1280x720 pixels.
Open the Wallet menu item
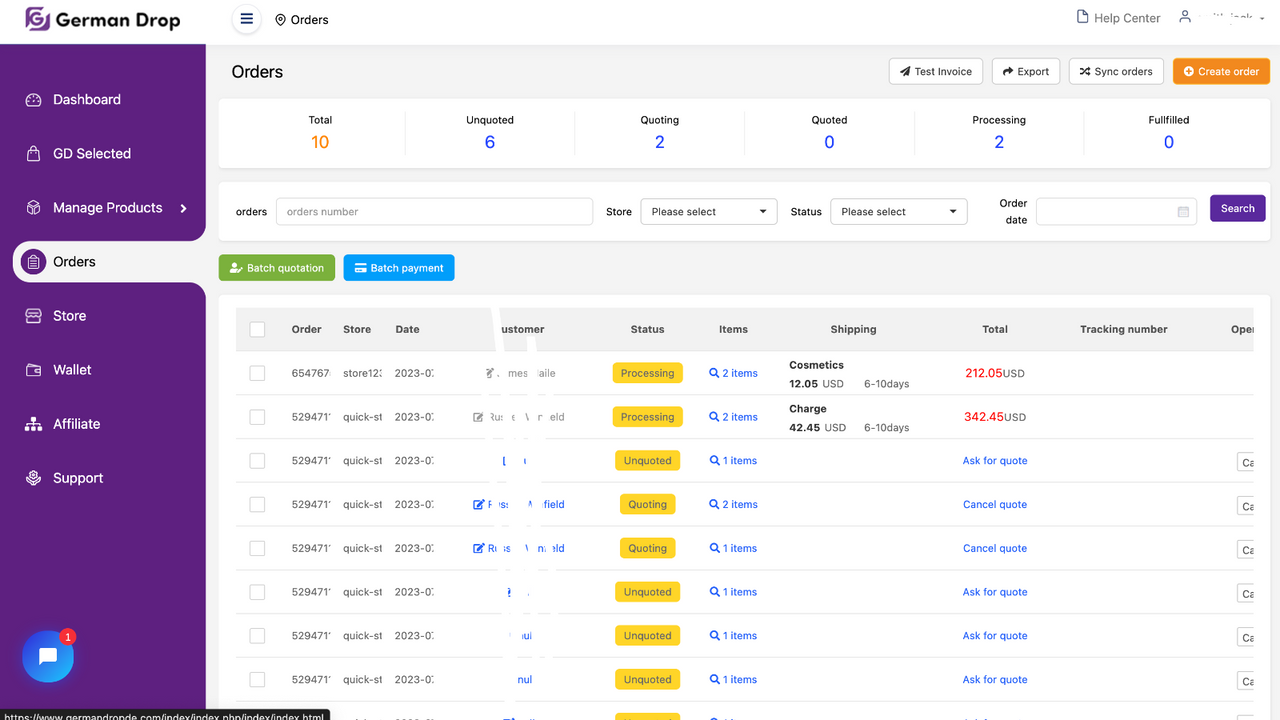tap(72, 370)
